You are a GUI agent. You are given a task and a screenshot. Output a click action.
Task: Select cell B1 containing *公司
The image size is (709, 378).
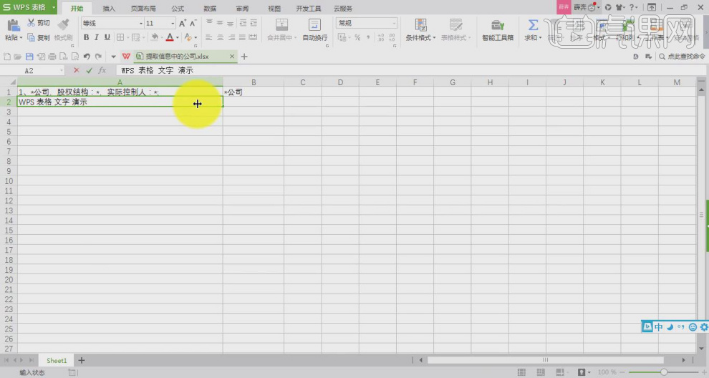pos(253,92)
